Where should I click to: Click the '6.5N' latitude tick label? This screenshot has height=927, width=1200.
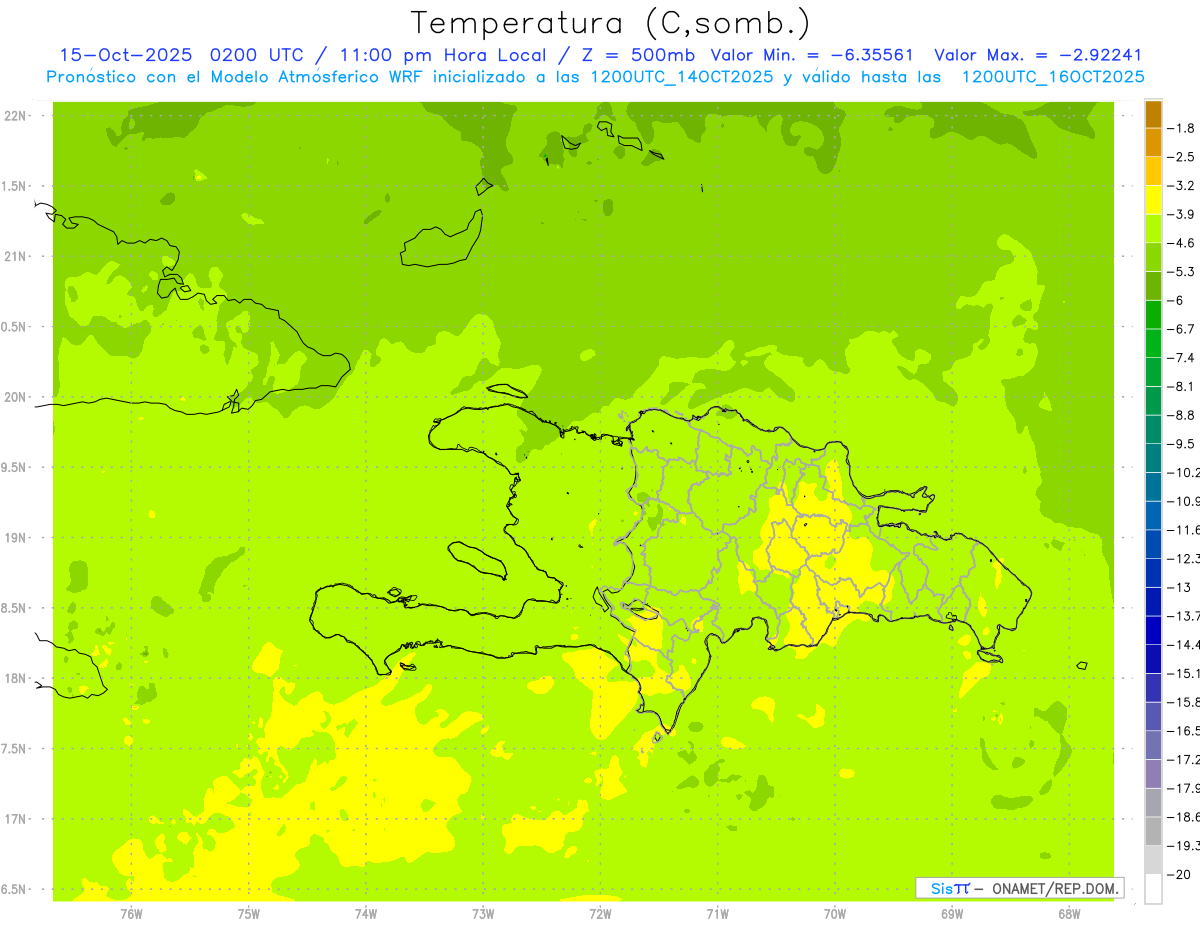14,889
